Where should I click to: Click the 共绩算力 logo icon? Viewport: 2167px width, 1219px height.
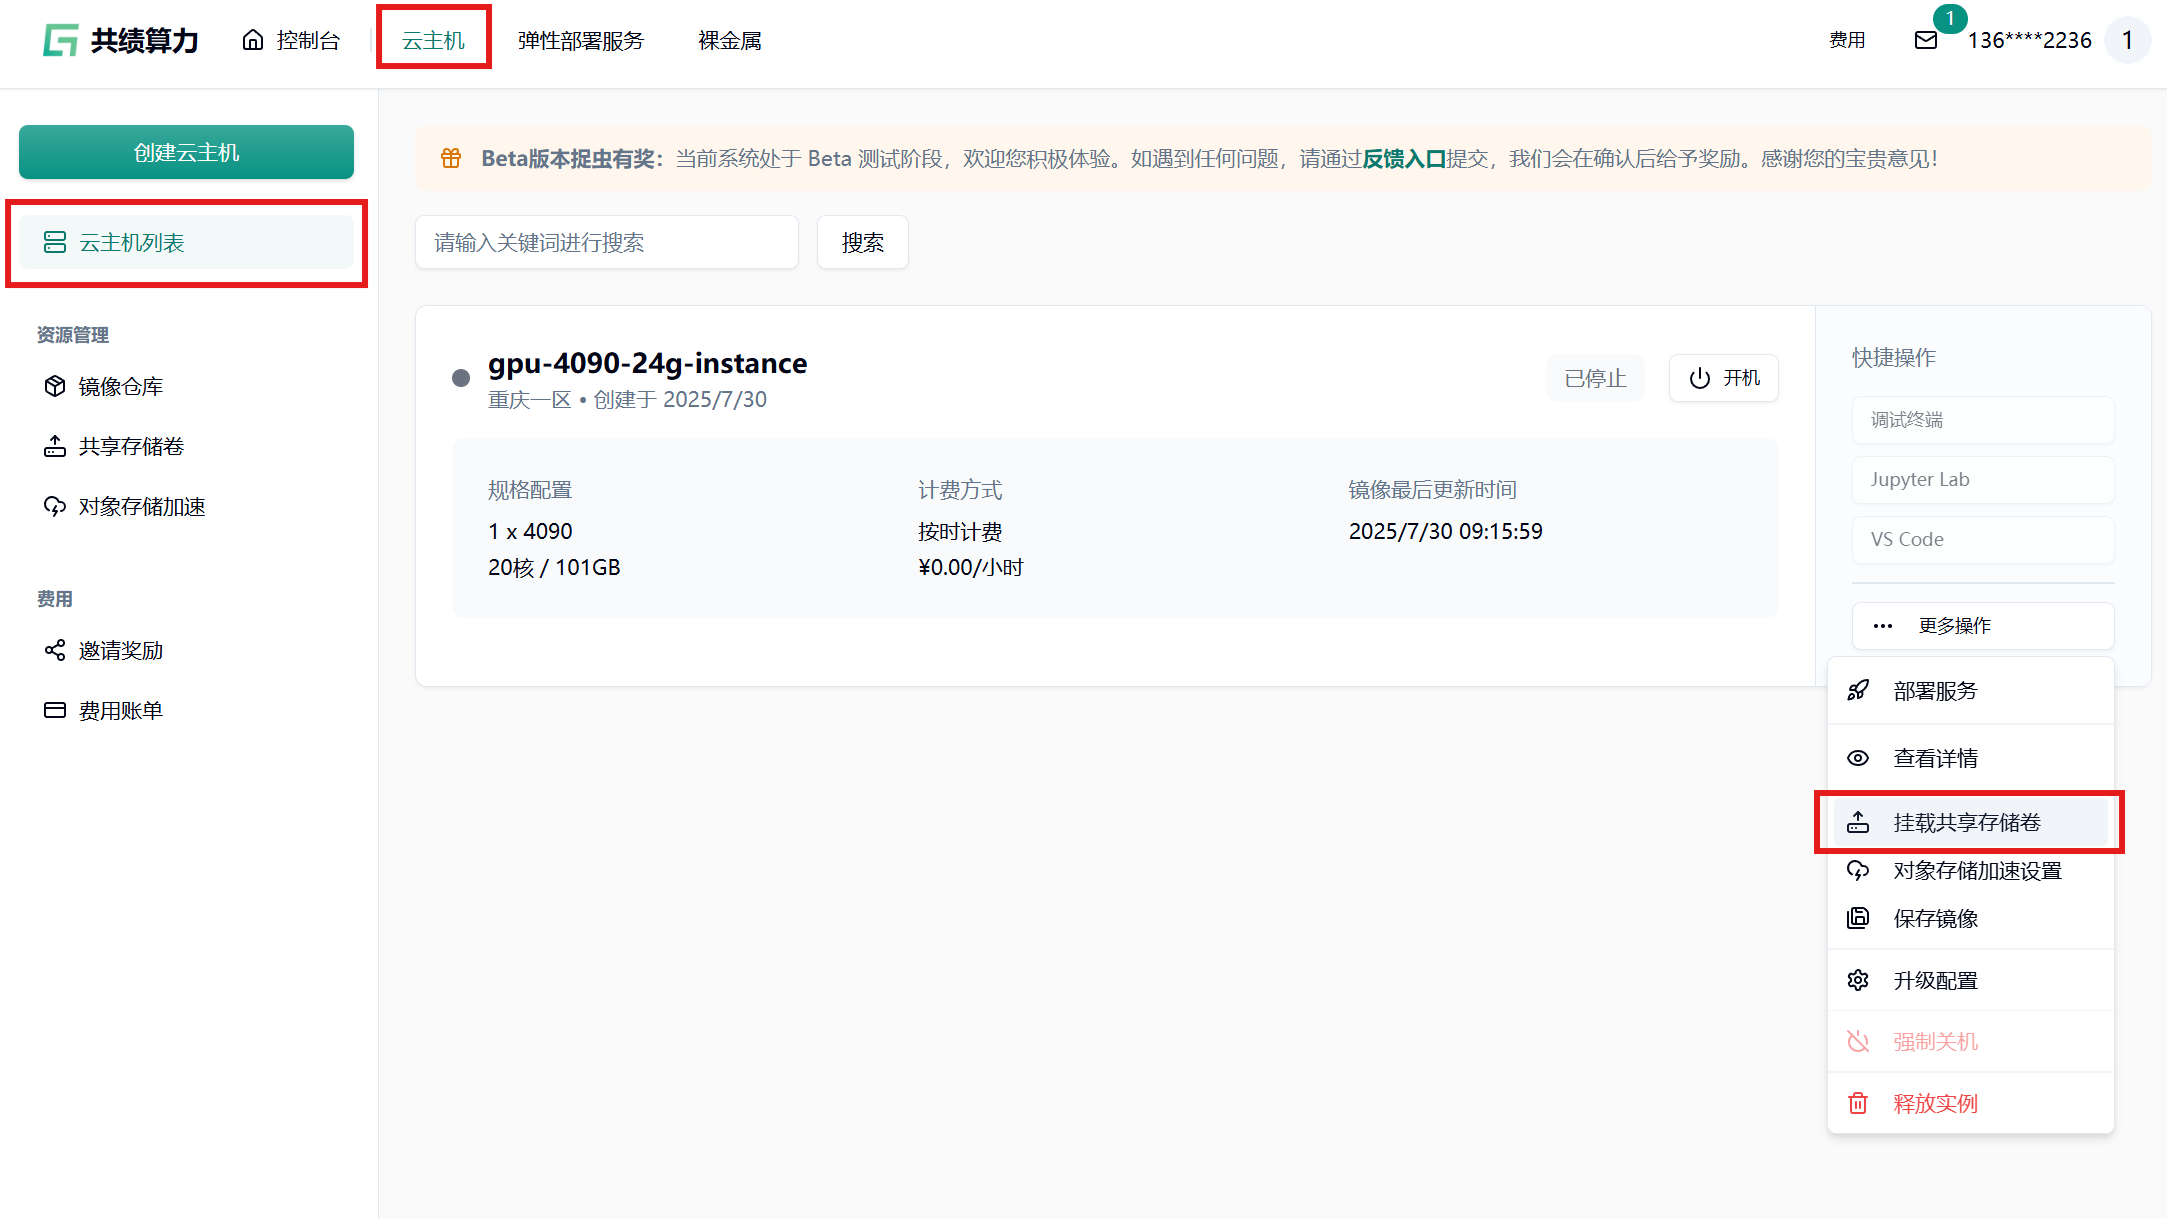pyautogui.click(x=61, y=40)
